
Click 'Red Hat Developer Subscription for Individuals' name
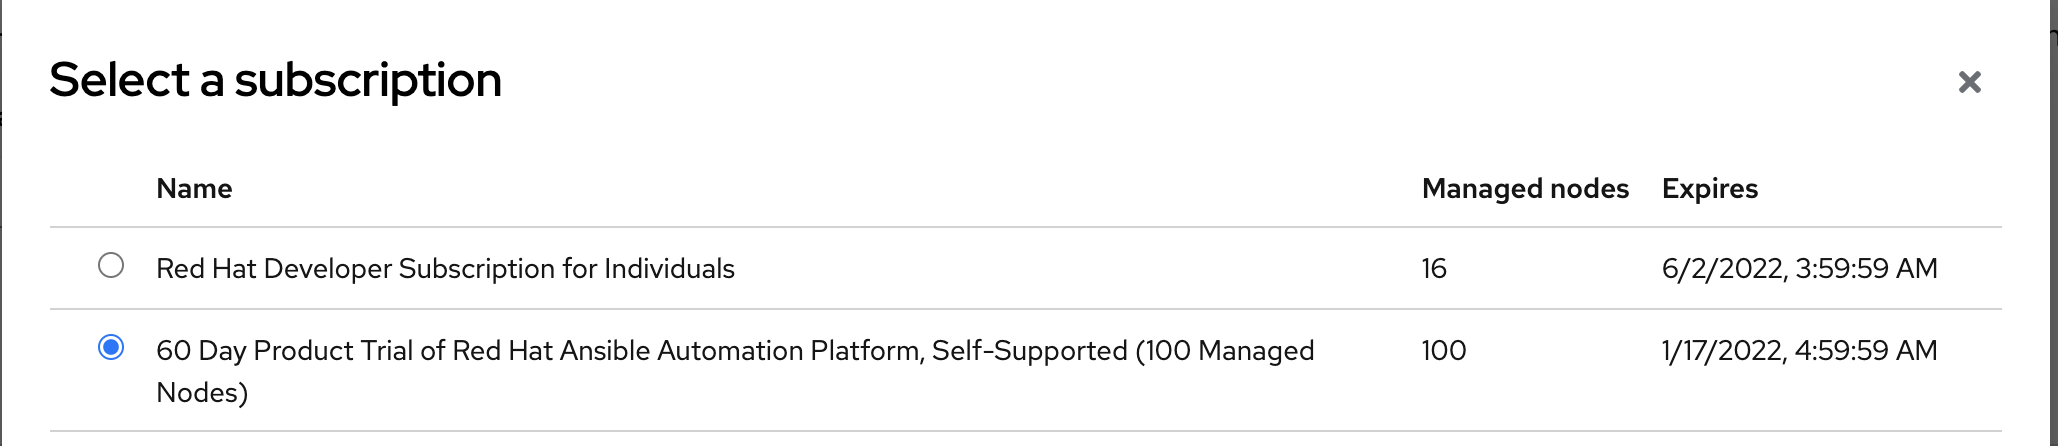pyautogui.click(x=445, y=269)
